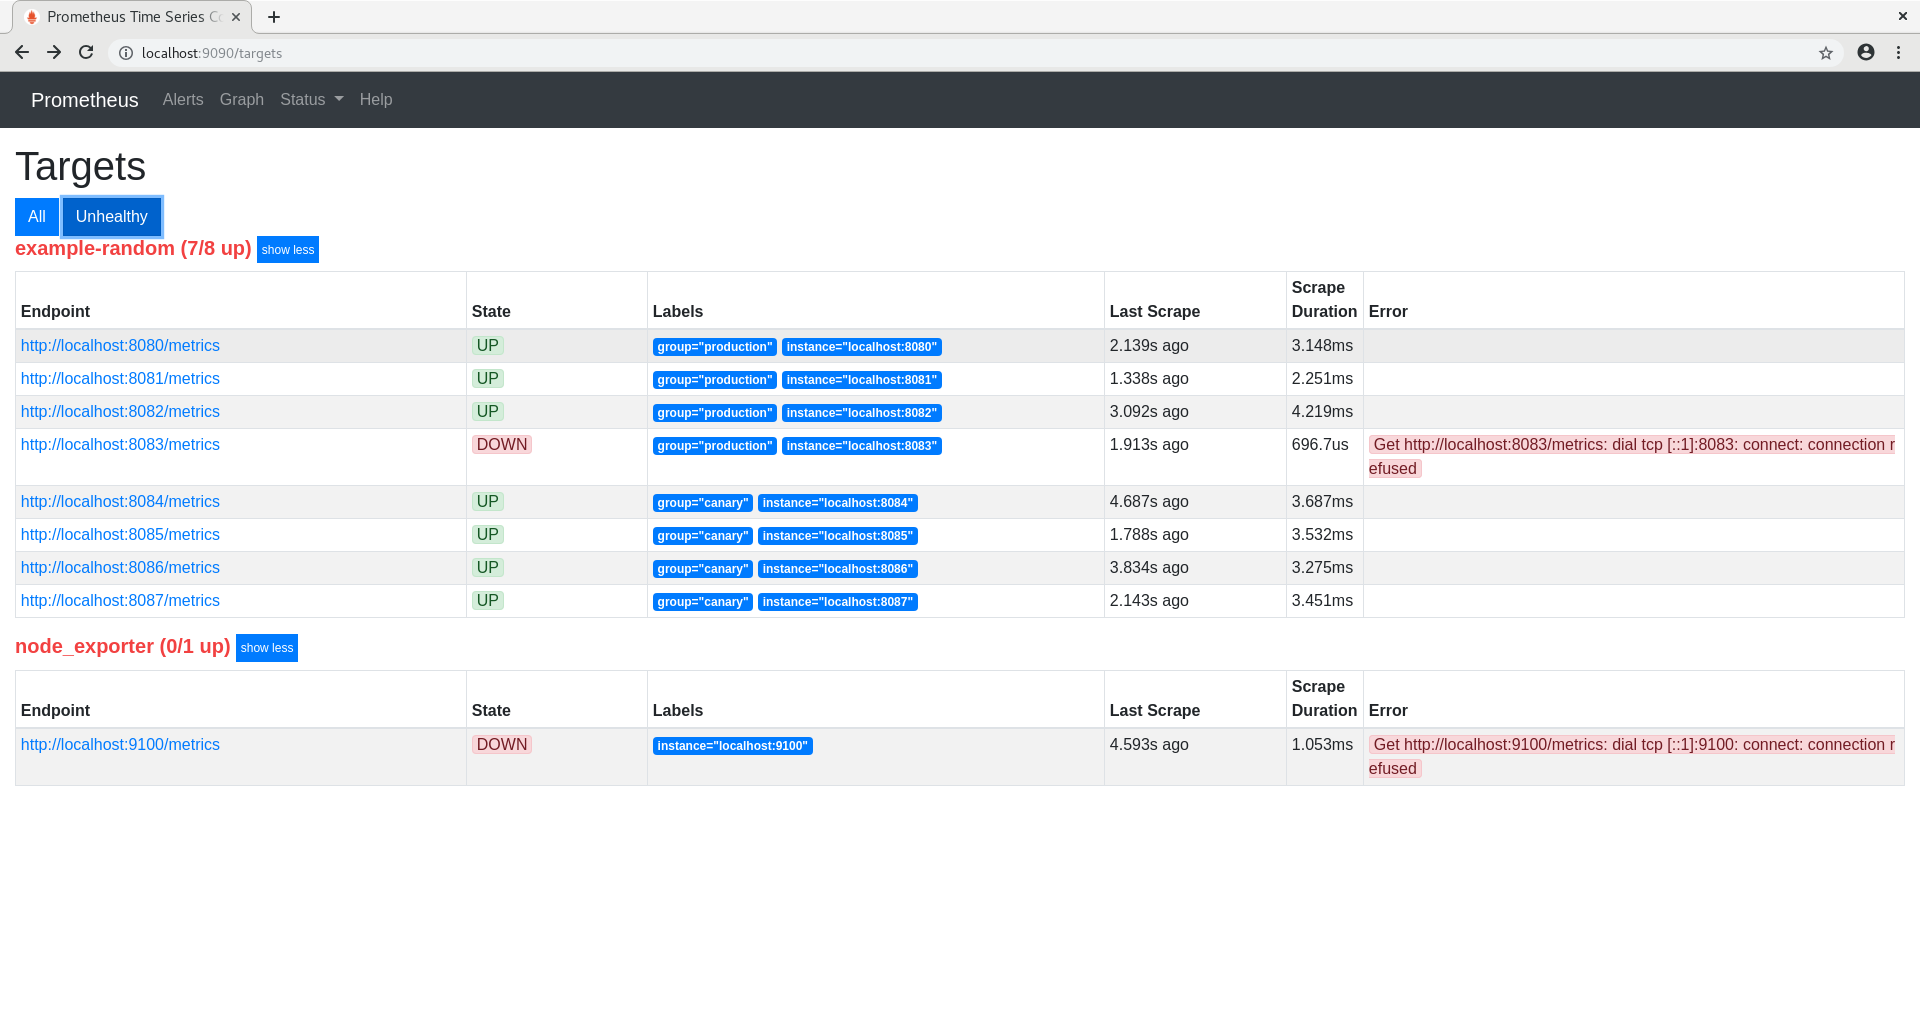Open the Help link in navbar
The image size is (1920, 1018).
click(376, 100)
